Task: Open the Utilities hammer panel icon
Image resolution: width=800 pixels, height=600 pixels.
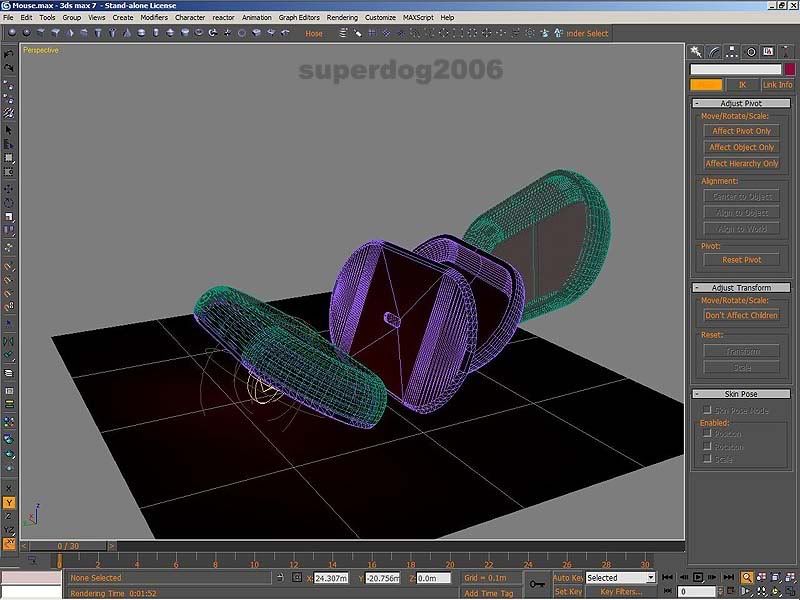Action: (785, 51)
